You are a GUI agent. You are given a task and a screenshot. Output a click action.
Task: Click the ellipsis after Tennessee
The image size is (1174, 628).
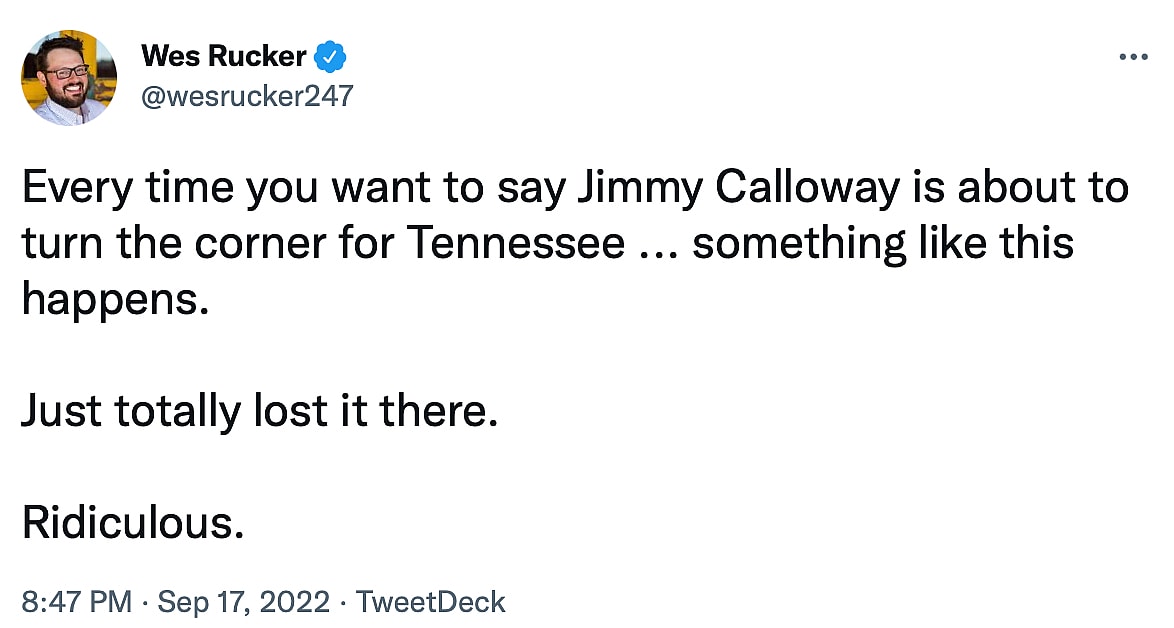(x=657, y=246)
